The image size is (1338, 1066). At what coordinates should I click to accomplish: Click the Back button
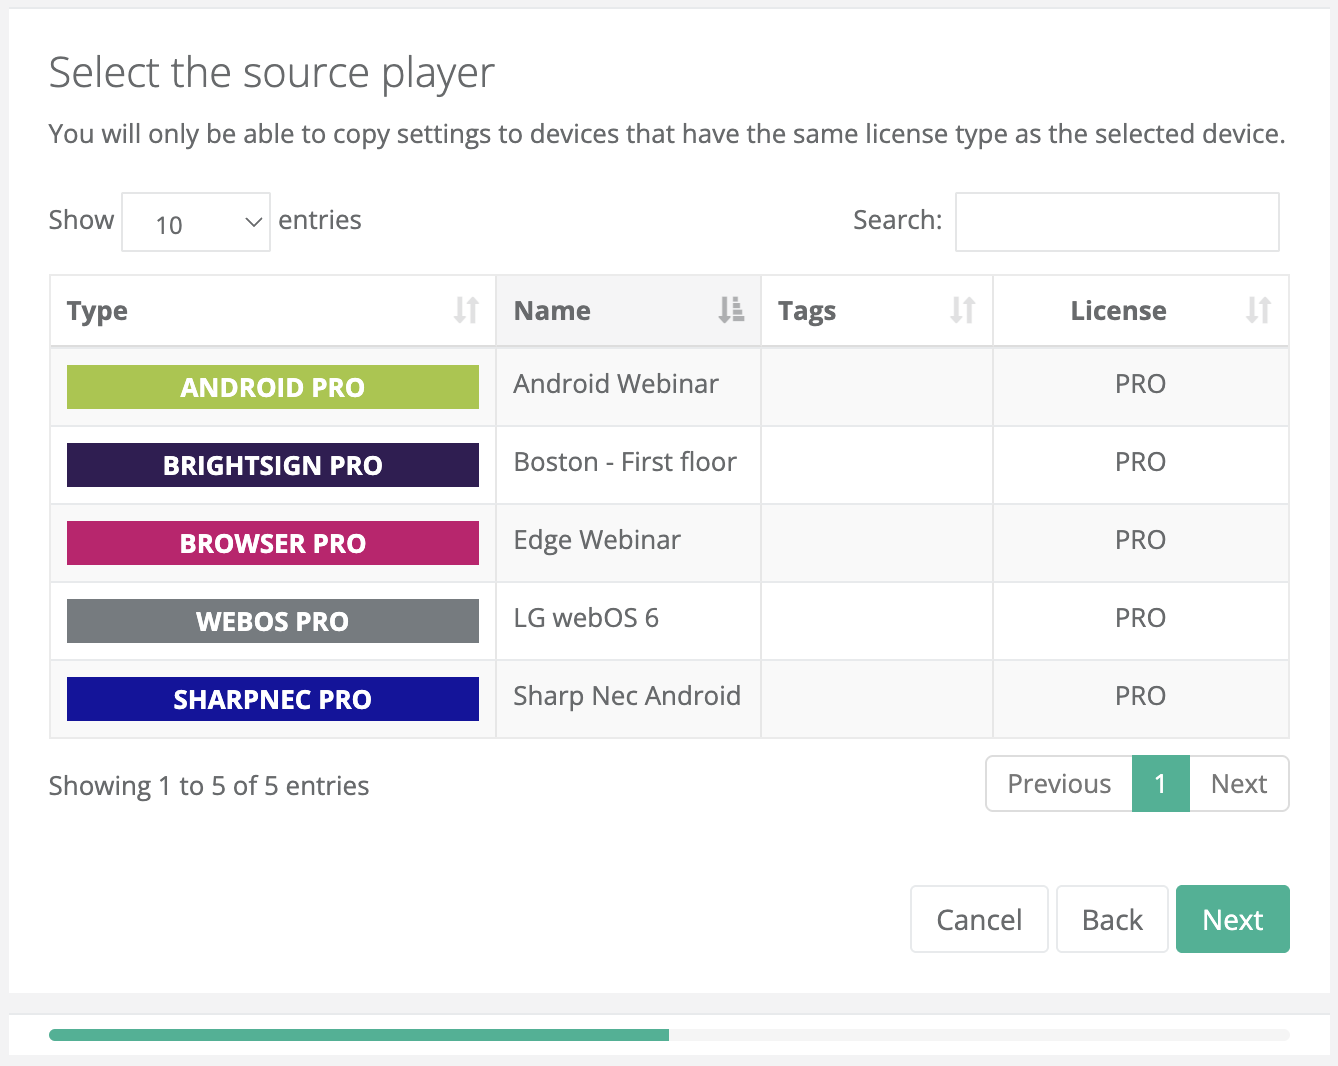pos(1111,919)
